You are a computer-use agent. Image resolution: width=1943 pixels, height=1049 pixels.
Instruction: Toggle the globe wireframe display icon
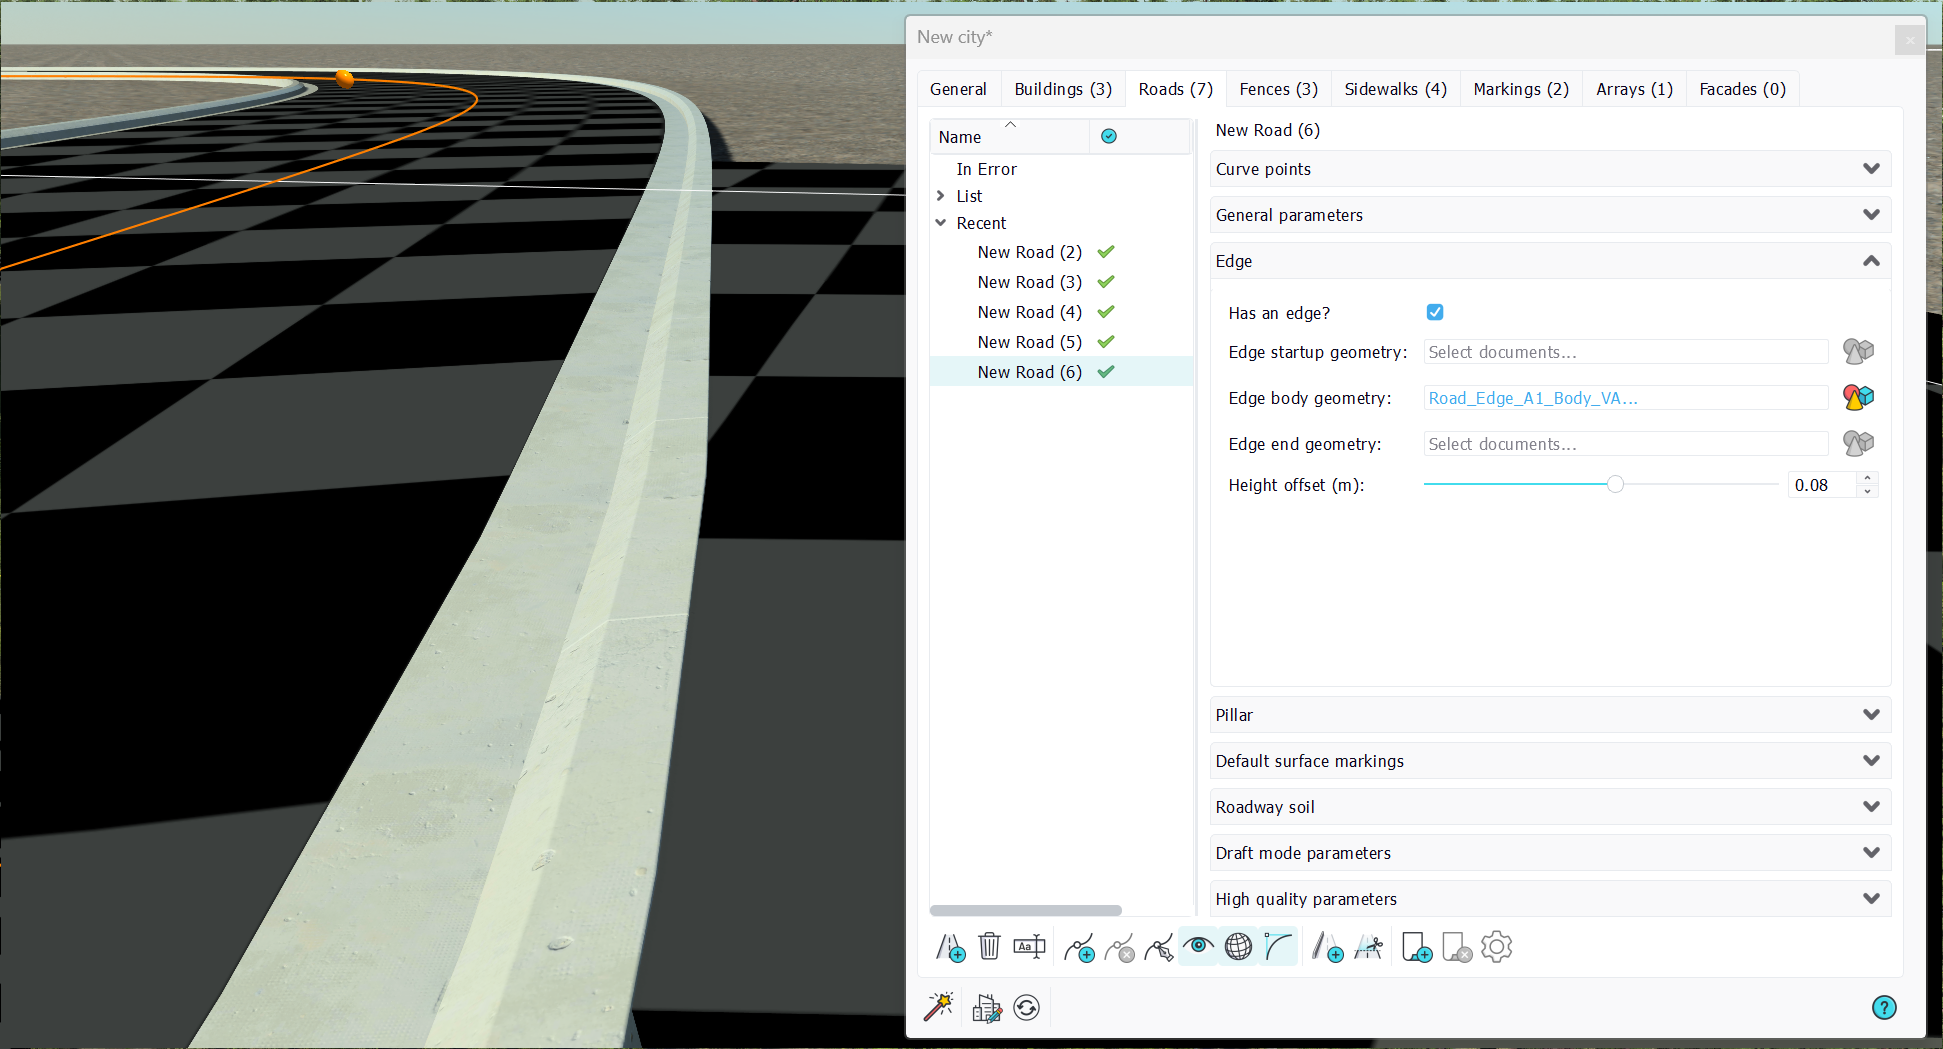pos(1238,946)
